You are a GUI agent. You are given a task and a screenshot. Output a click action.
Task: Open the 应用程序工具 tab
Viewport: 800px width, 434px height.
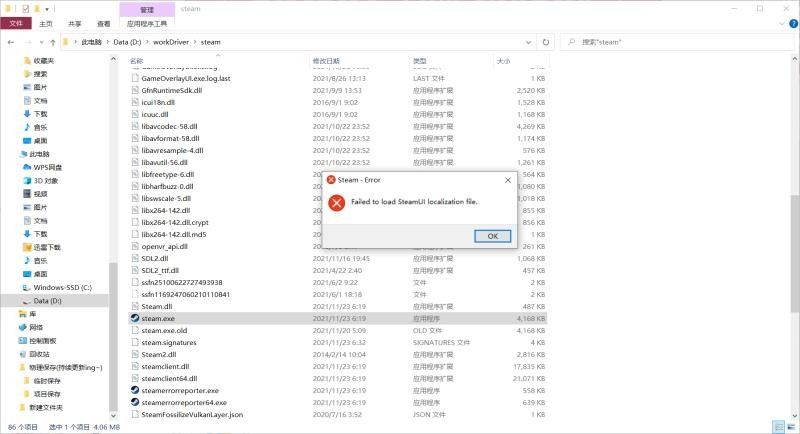[x=147, y=23]
